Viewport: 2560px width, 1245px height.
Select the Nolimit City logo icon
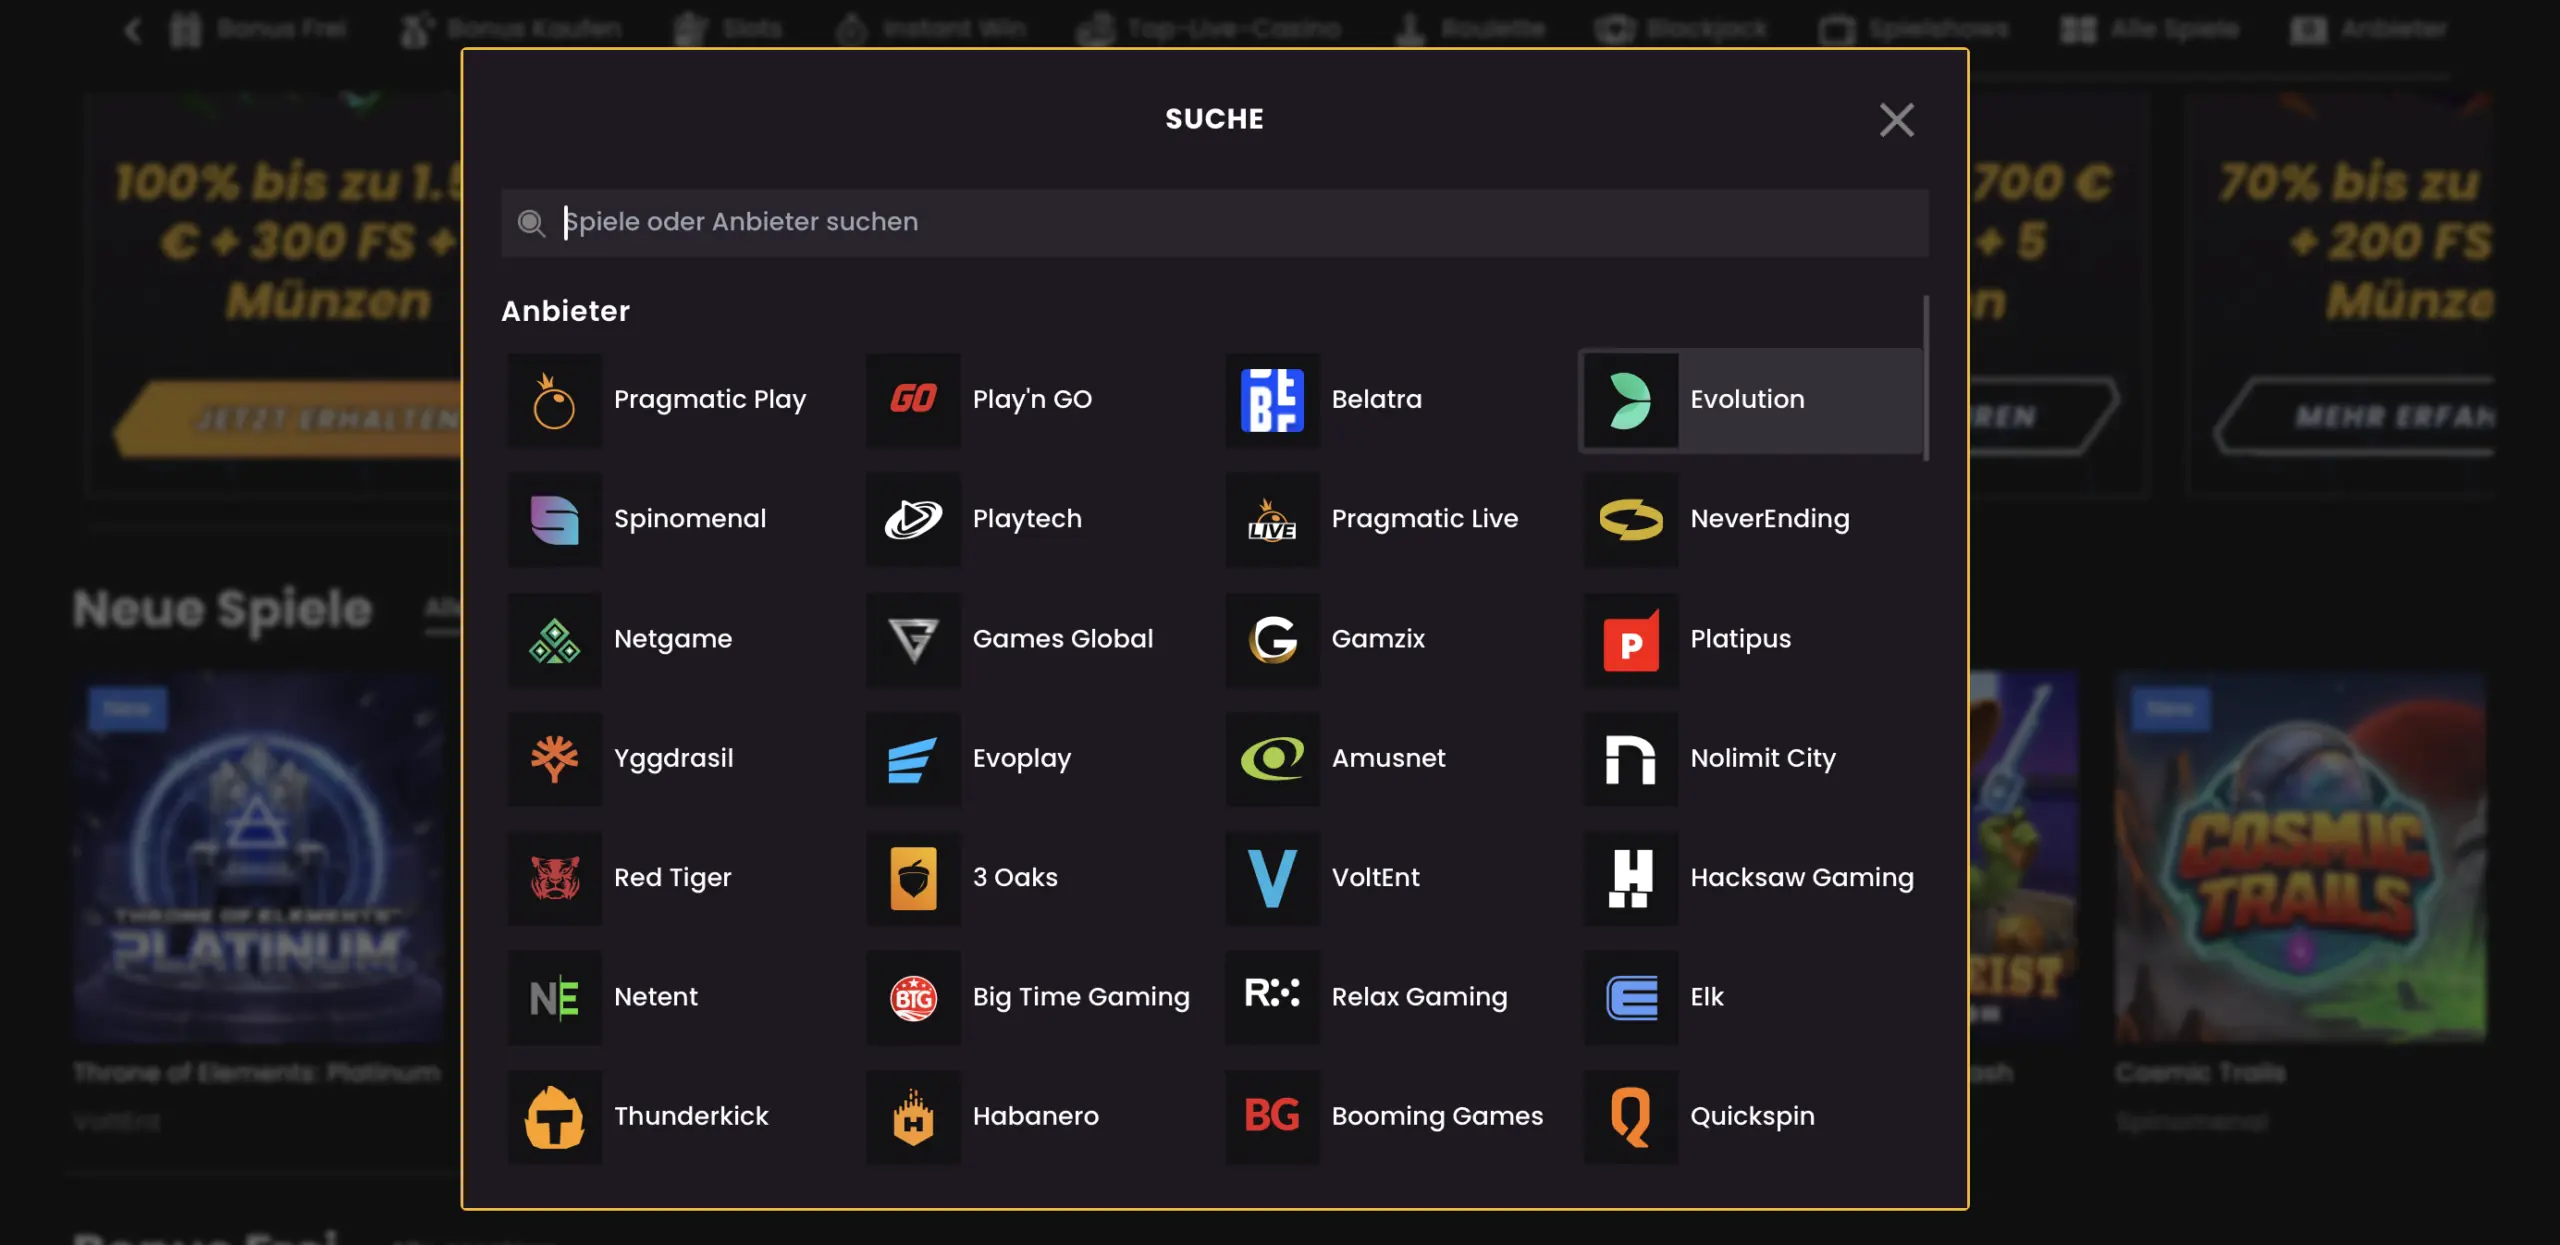coord(1631,758)
